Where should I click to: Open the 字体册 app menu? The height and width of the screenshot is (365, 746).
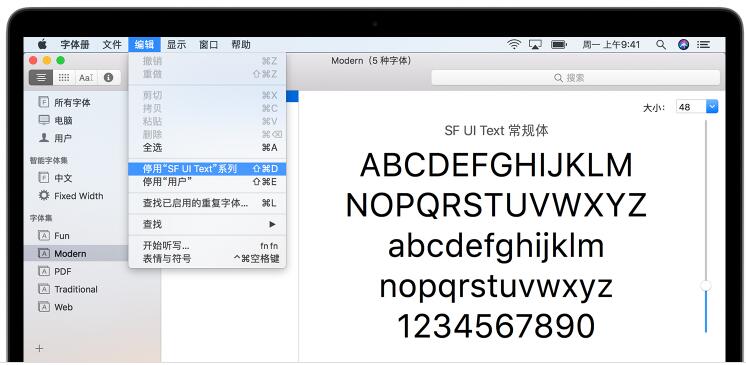point(75,45)
